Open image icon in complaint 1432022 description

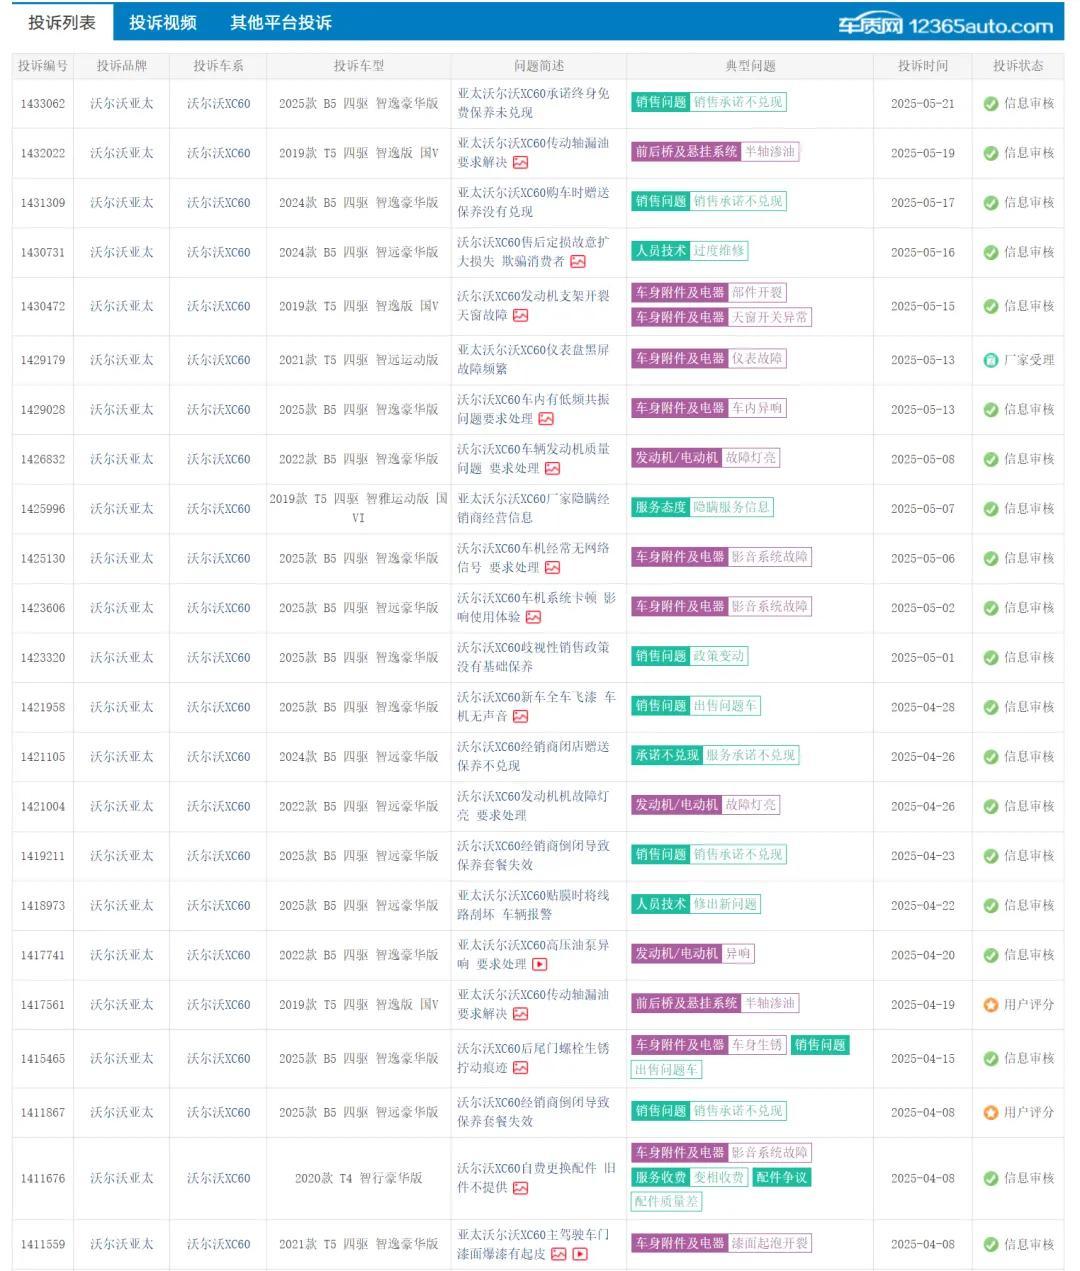tap(520, 163)
